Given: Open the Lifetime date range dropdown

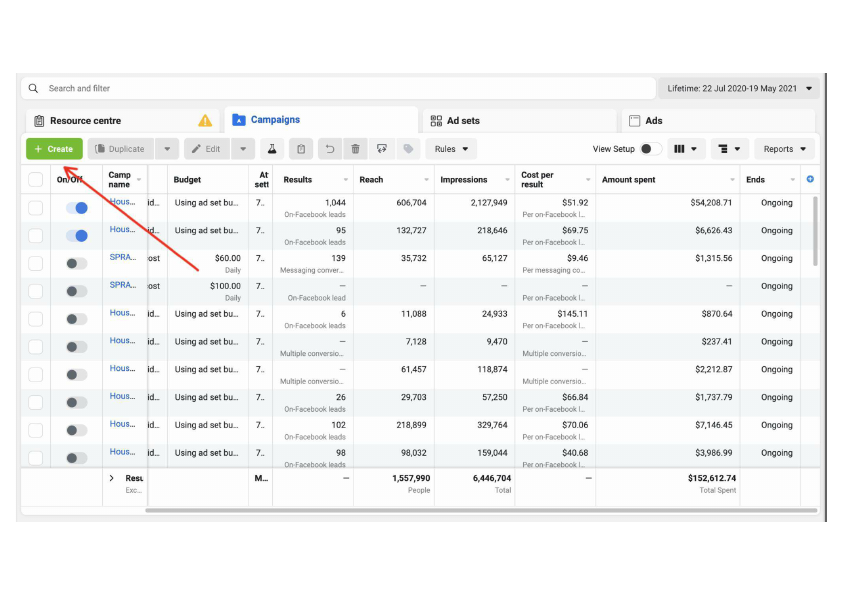Looking at the screenshot, I should (x=739, y=88).
